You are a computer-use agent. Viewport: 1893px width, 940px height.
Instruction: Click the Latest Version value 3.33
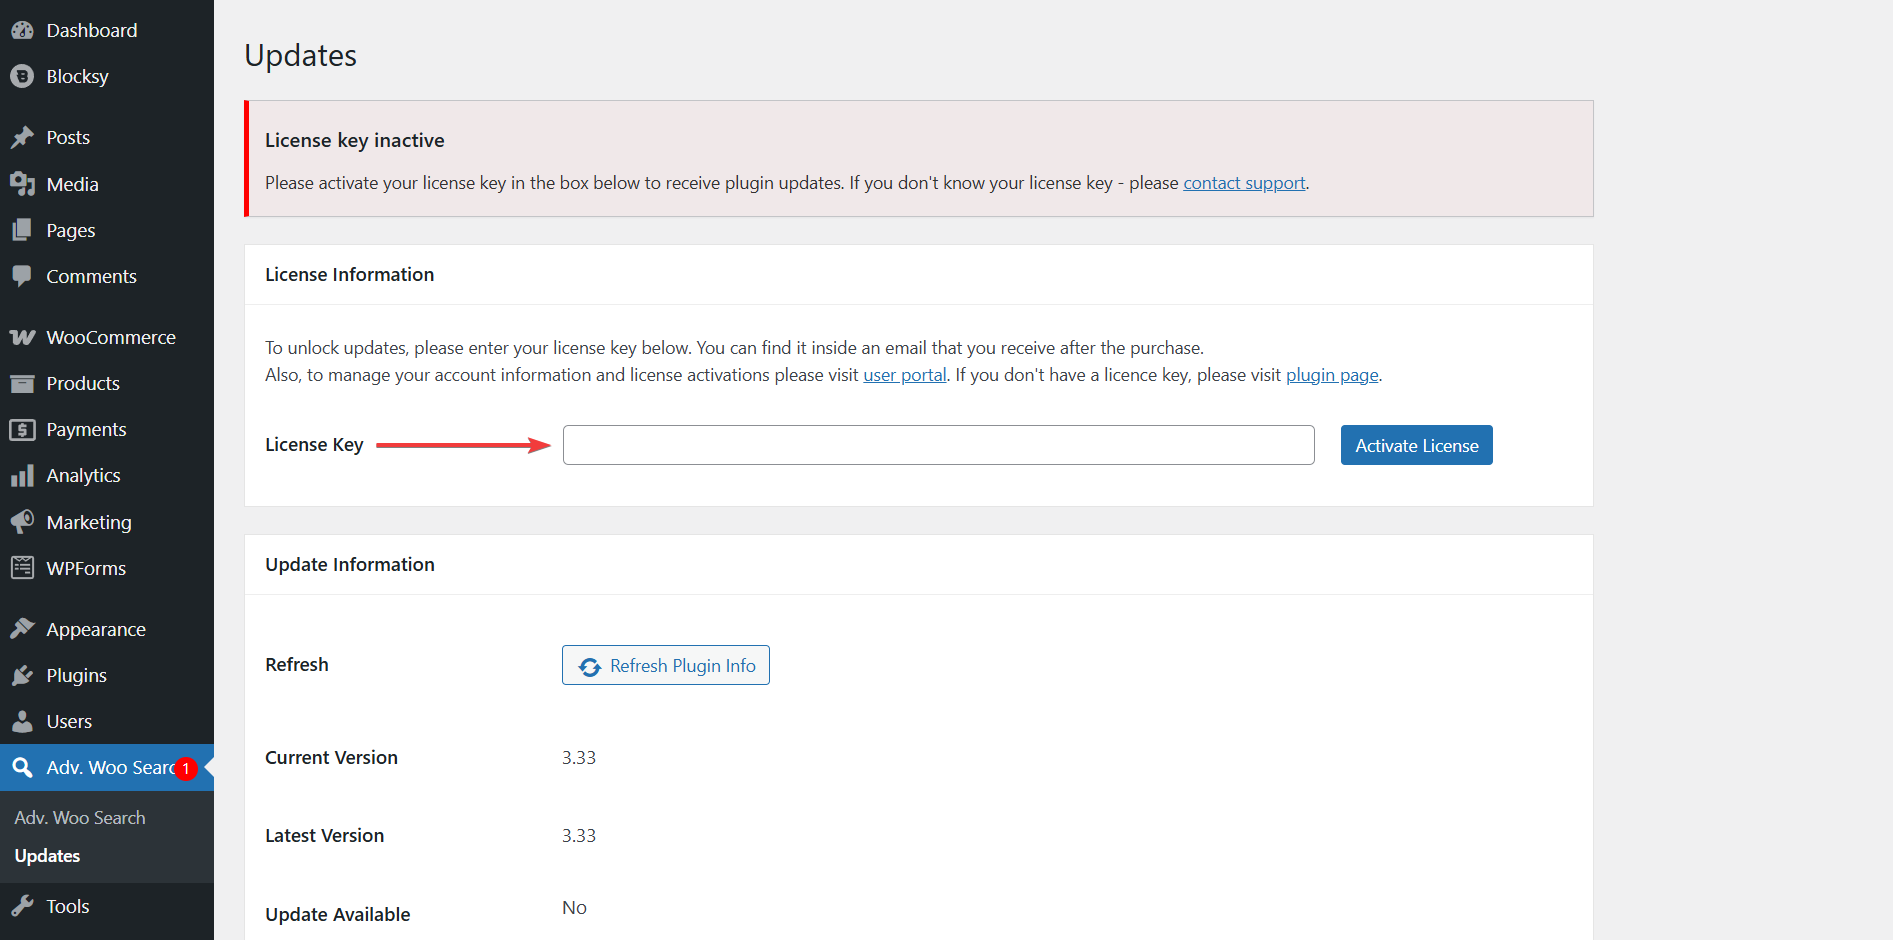579,835
